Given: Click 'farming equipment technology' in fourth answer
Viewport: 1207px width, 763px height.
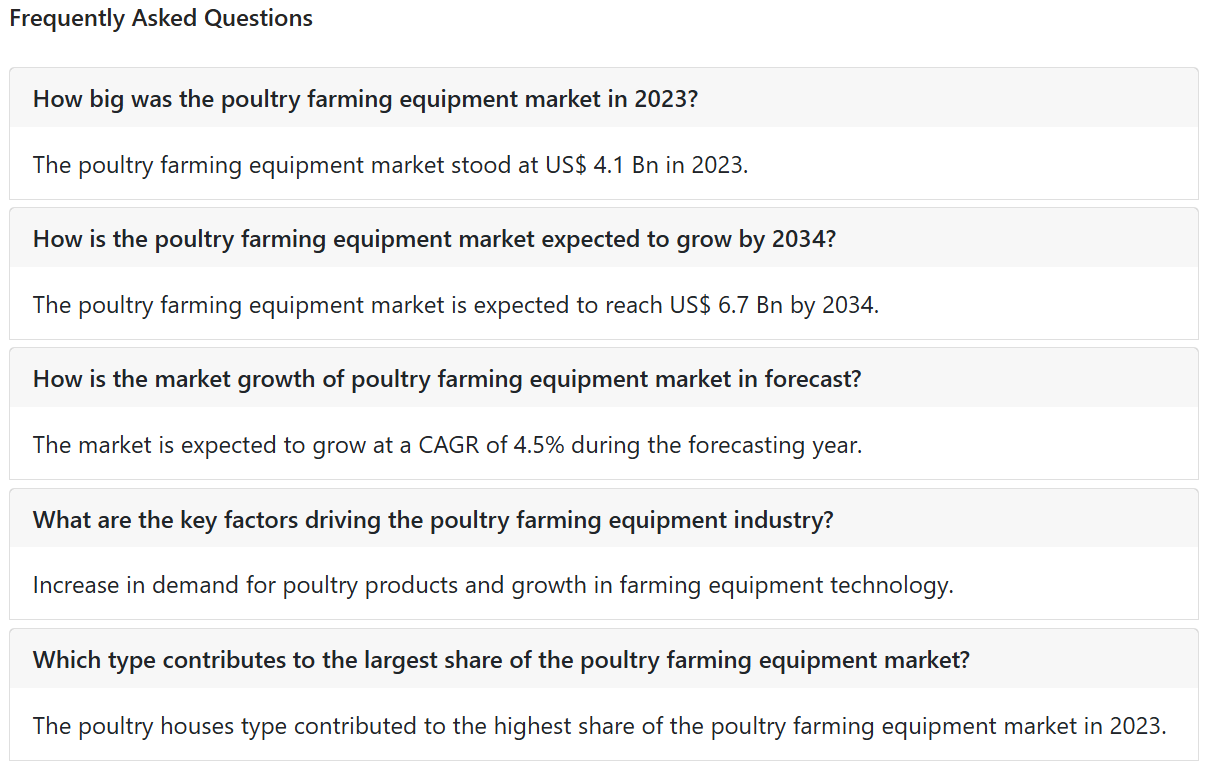Looking at the screenshot, I should (784, 585).
